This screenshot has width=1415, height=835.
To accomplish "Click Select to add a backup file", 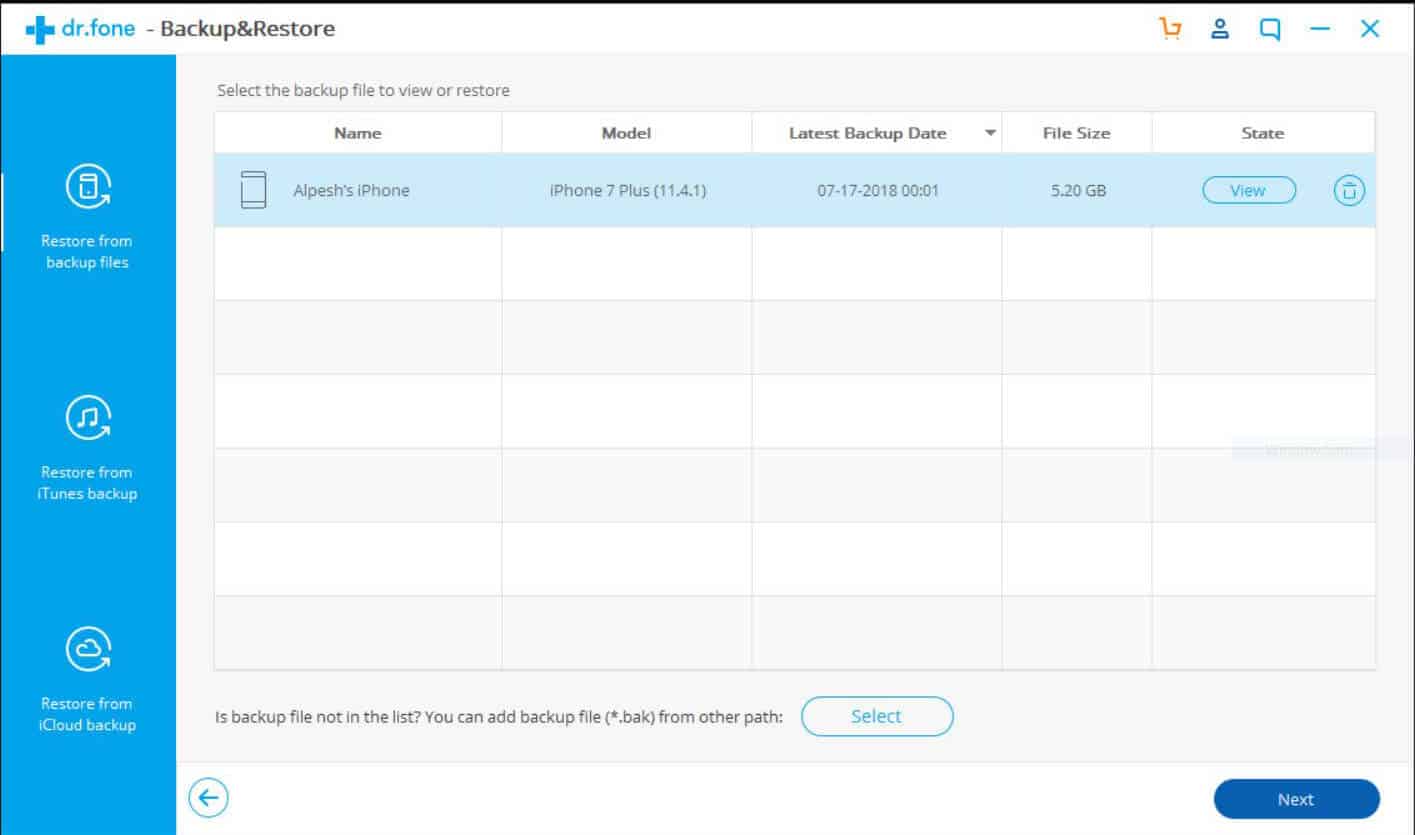I will coord(877,716).
